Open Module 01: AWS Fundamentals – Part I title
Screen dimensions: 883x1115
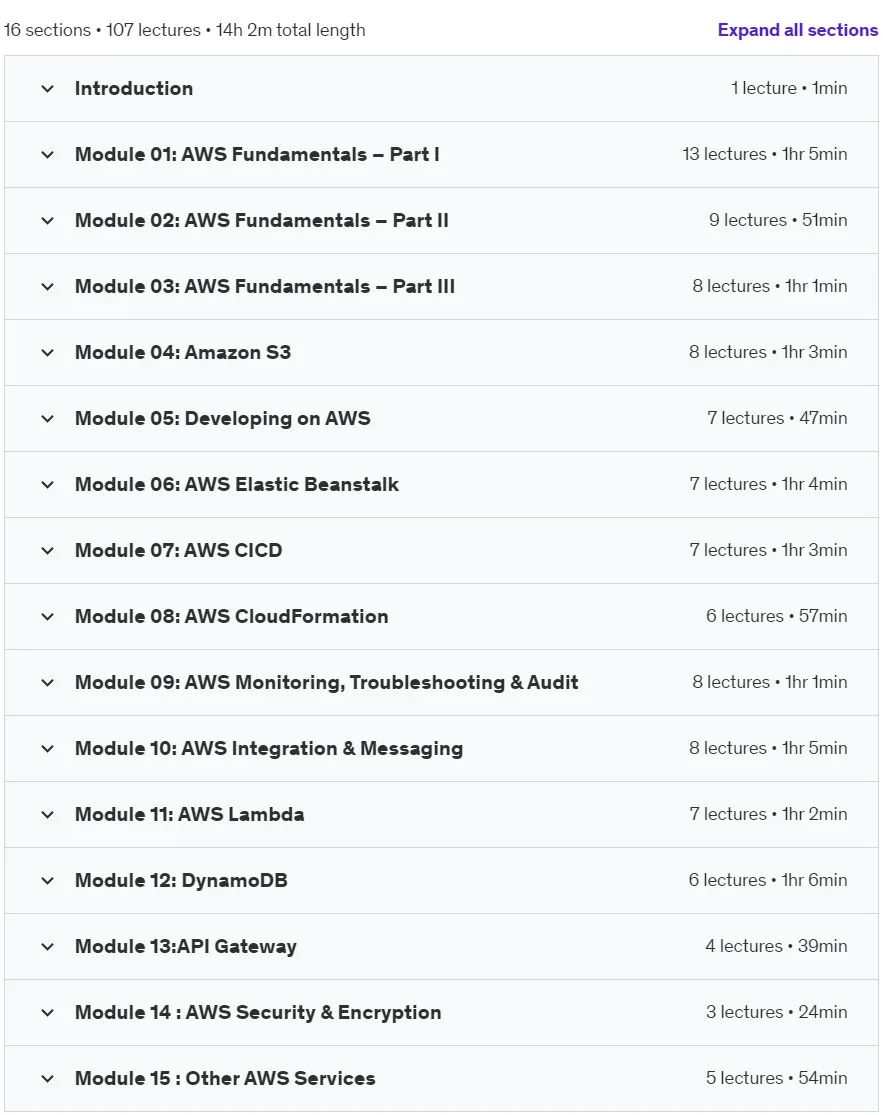point(257,154)
